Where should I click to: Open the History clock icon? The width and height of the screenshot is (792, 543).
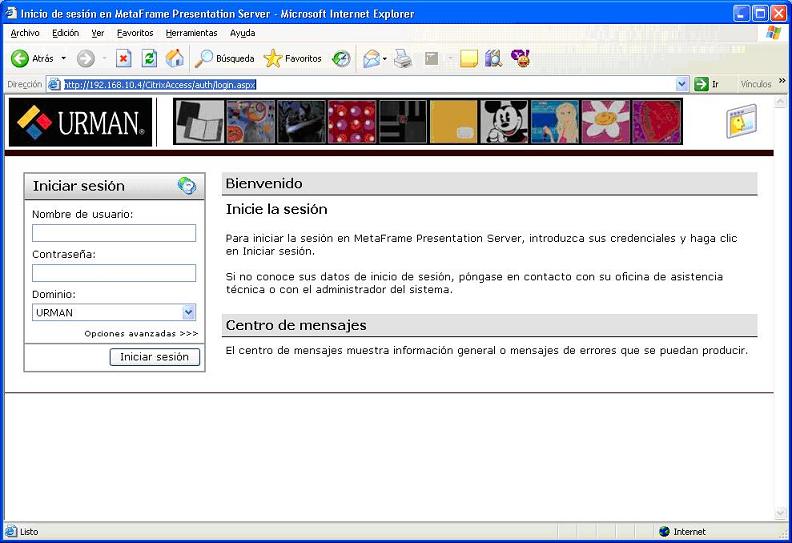(341, 59)
